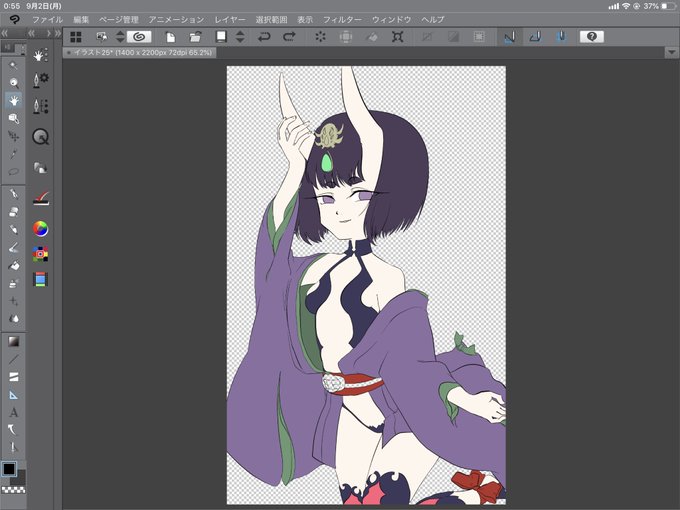The image size is (680, 510).
Task: Click the Fill paint command icon
Action: pyautogui.click(x=372, y=37)
